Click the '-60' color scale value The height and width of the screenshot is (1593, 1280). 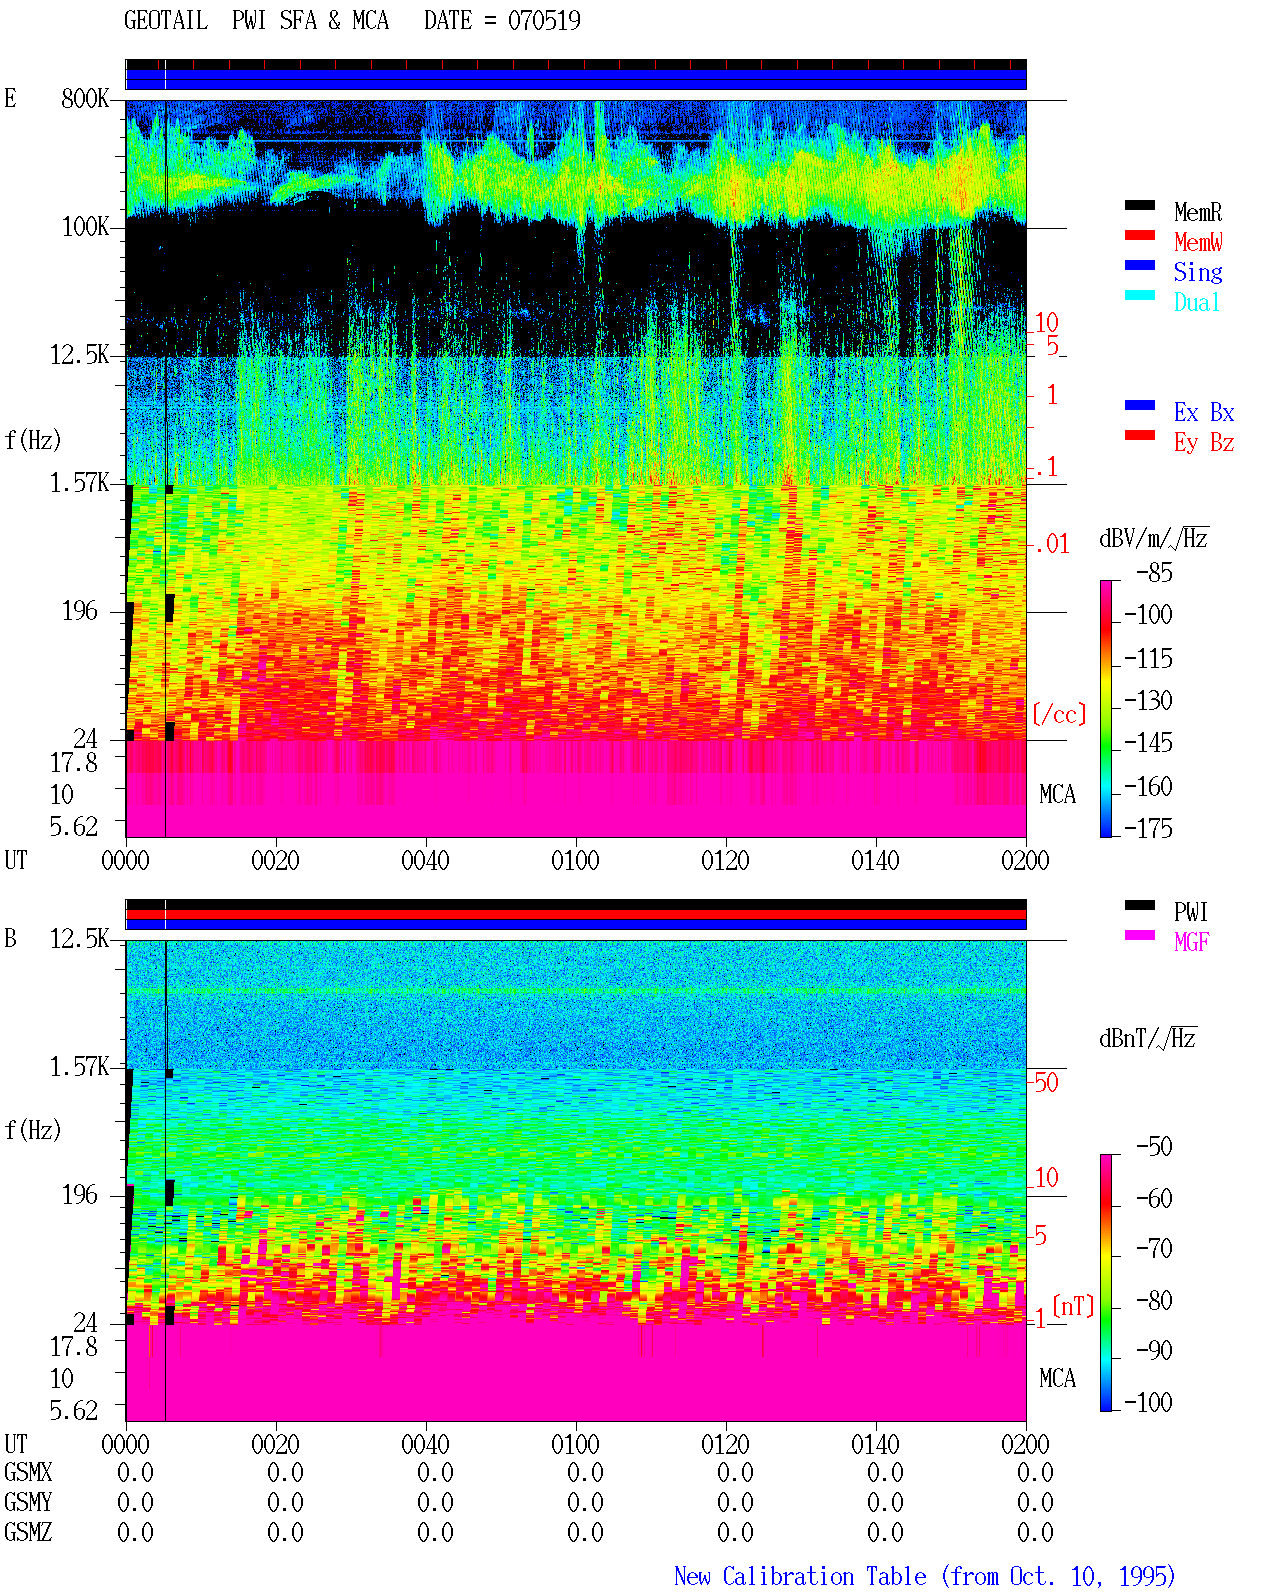tap(1154, 1198)
